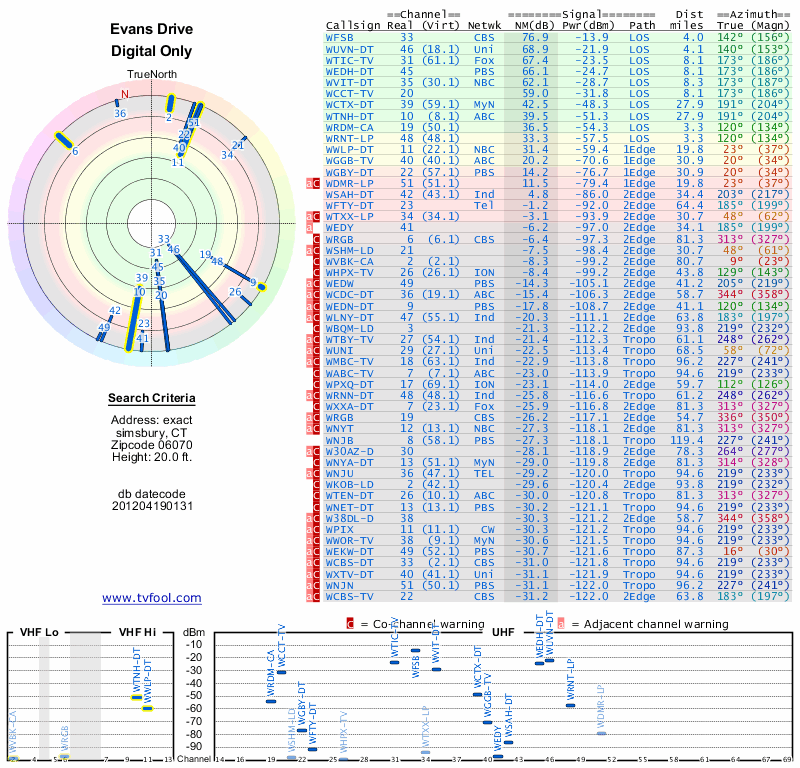Select the WPIX callsign
This screenshot has width=800, height=768.
[x=339, y=529]
